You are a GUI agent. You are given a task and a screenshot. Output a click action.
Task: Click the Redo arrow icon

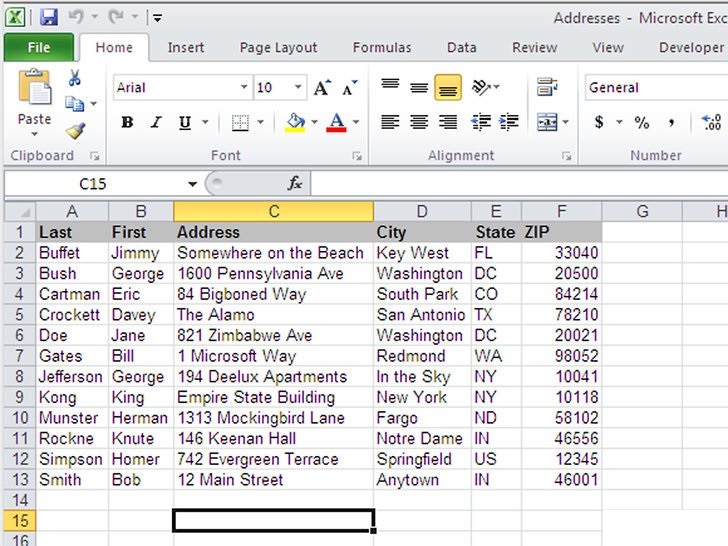(x=116, y=17)
